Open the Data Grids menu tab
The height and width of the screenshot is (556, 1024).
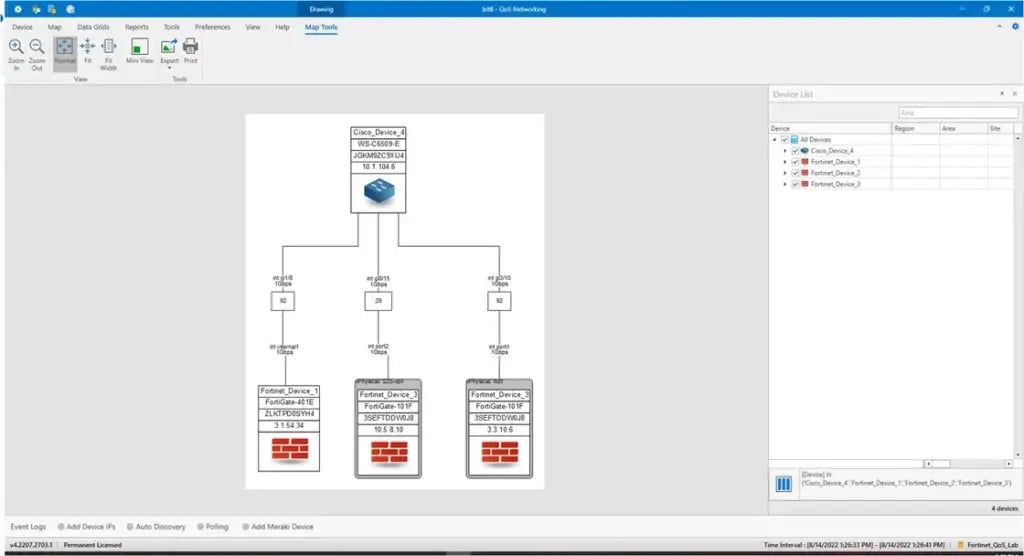[x=93, y=27]
